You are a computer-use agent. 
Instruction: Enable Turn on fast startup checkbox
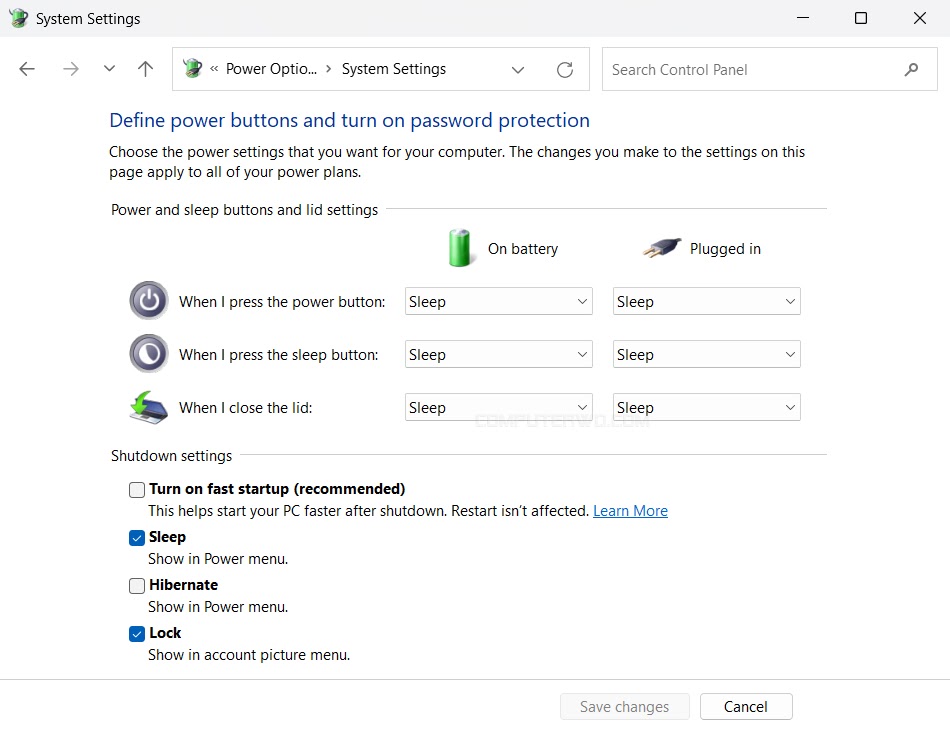(x=137, y=490)
